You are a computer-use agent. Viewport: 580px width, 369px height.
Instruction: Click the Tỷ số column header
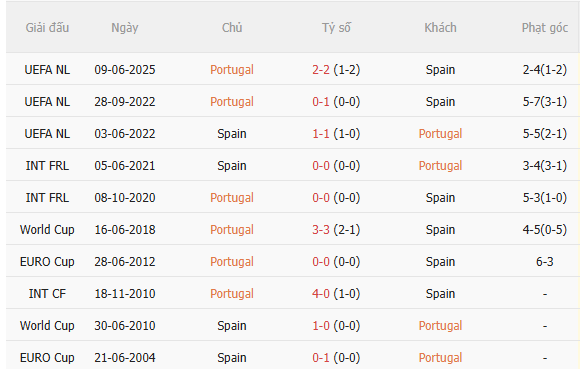[x=336, y=28]
